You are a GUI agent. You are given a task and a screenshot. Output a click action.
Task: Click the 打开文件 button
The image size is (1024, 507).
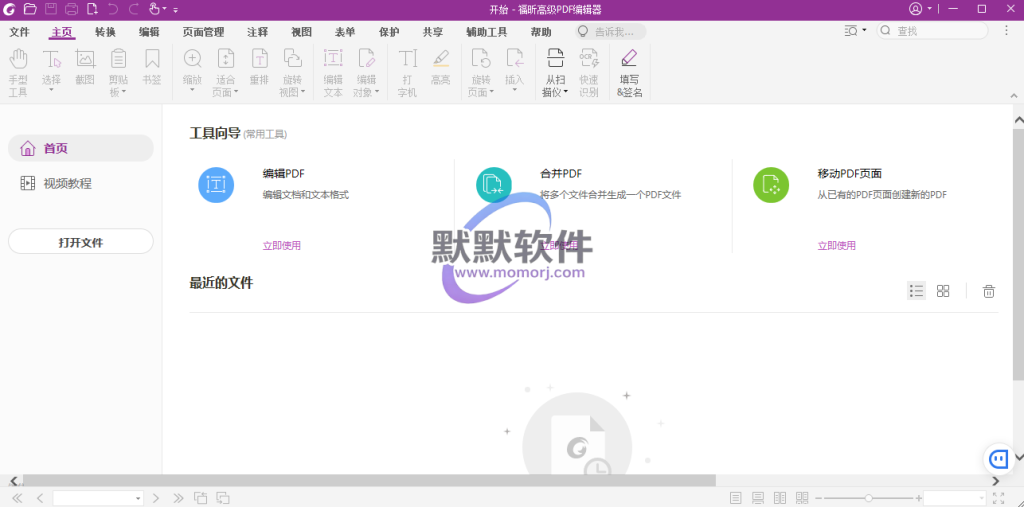80,242
